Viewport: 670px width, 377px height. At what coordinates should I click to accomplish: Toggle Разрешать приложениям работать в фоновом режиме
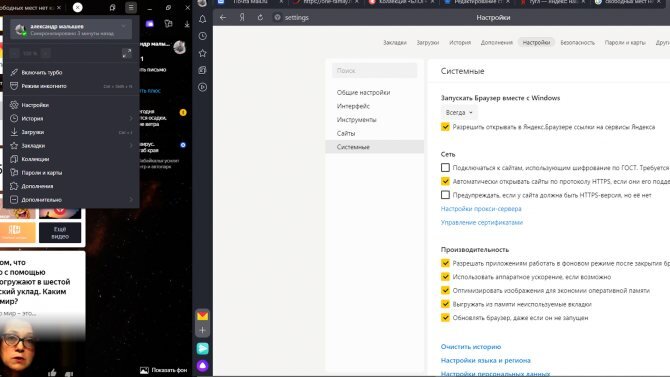[x=445, y=263]
